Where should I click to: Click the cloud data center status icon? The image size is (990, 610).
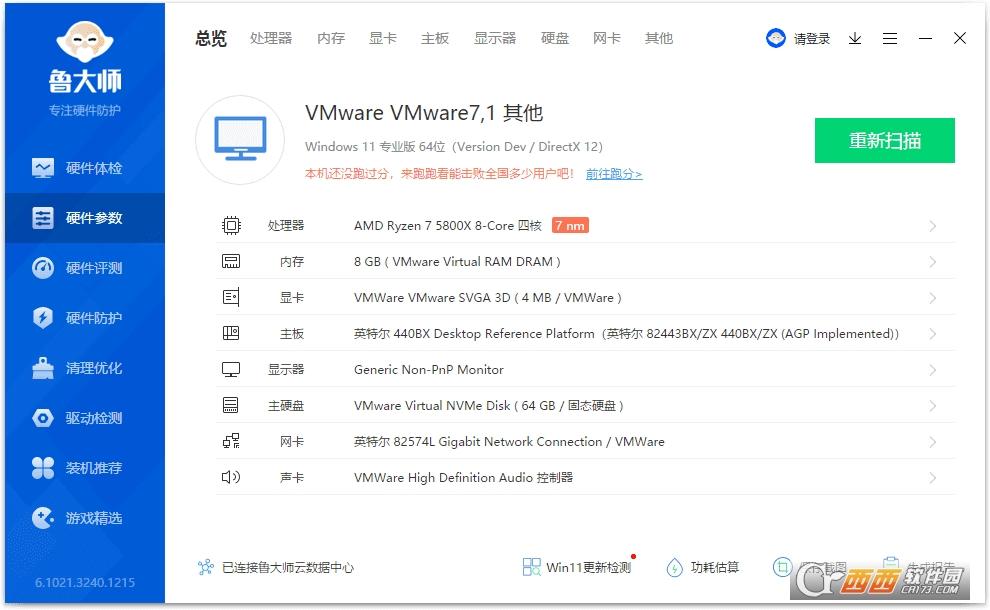205,567
